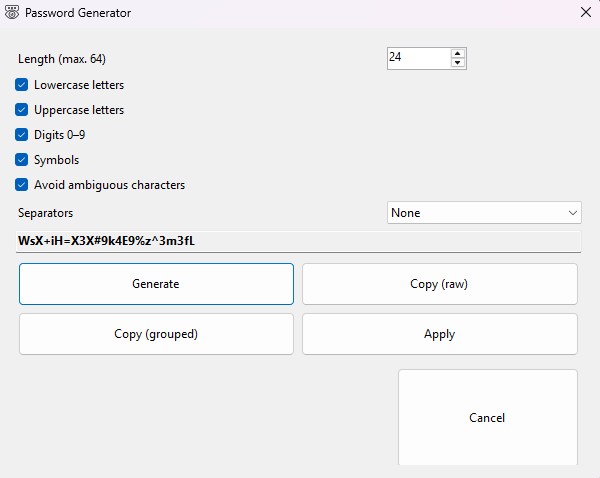Turn off the Symbols checkbox
Screen dimensions: 600x478
tap(22, 160)
